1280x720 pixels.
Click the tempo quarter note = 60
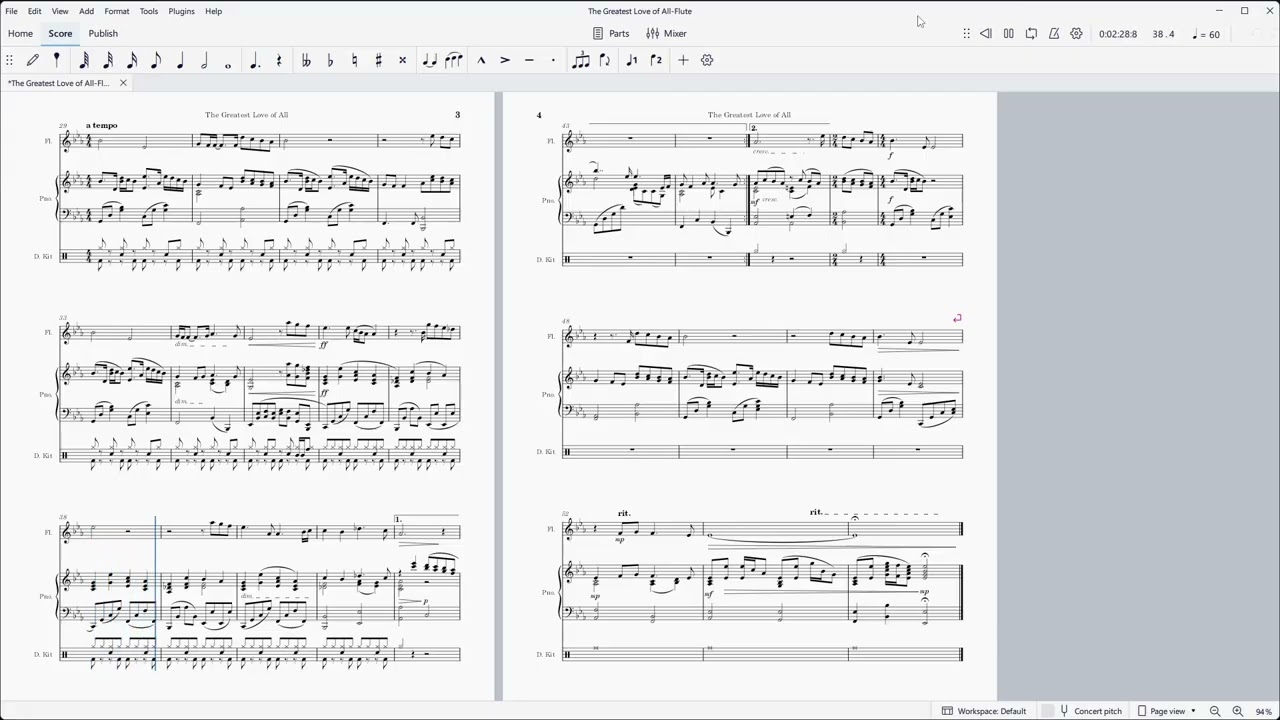[x=1207, y=34]
